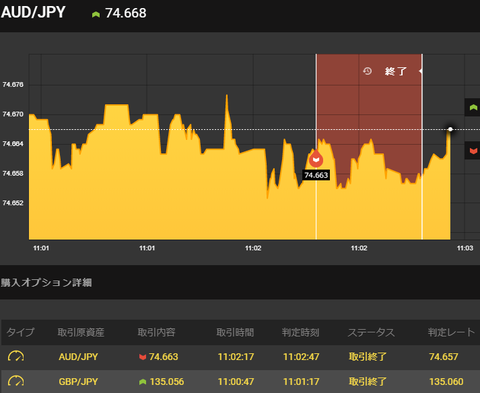Click the green arrow next to 74.668
The width and height of the screenshot is (480, 393).
96,14
